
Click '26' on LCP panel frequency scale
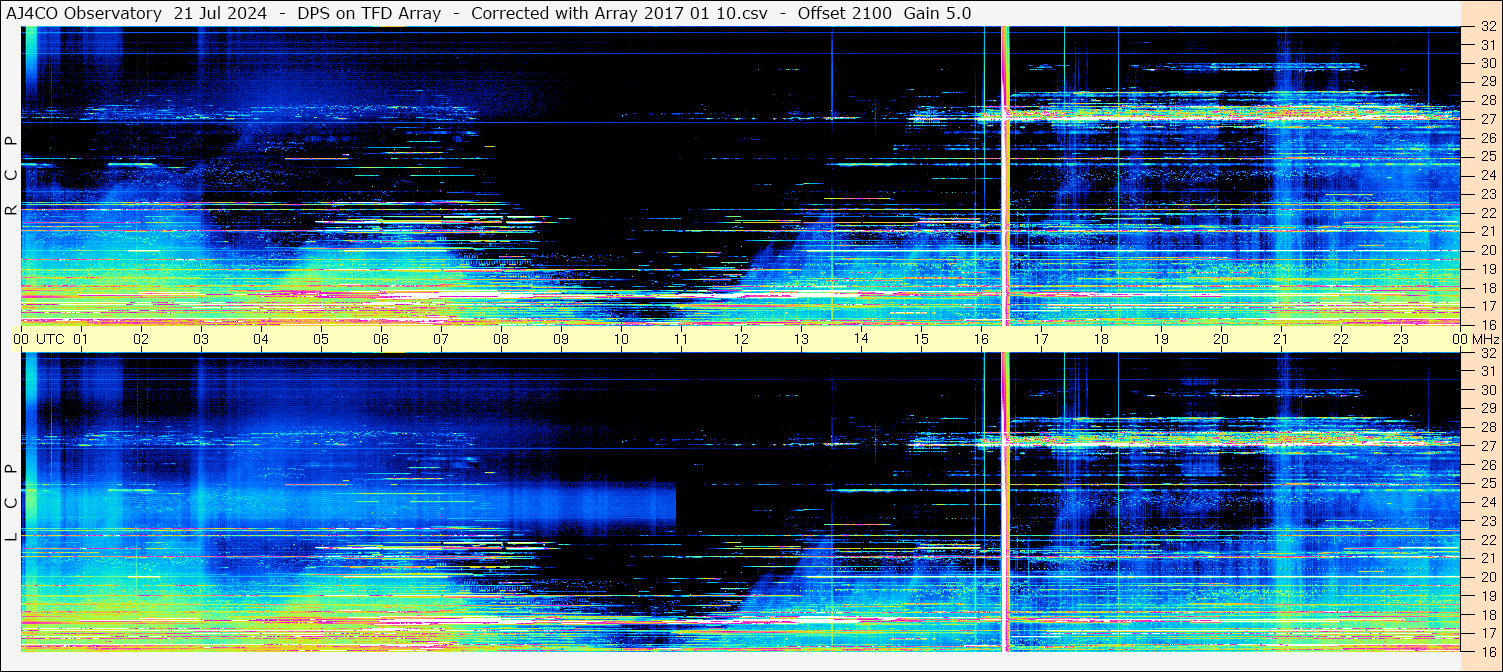coord(1488,465)
